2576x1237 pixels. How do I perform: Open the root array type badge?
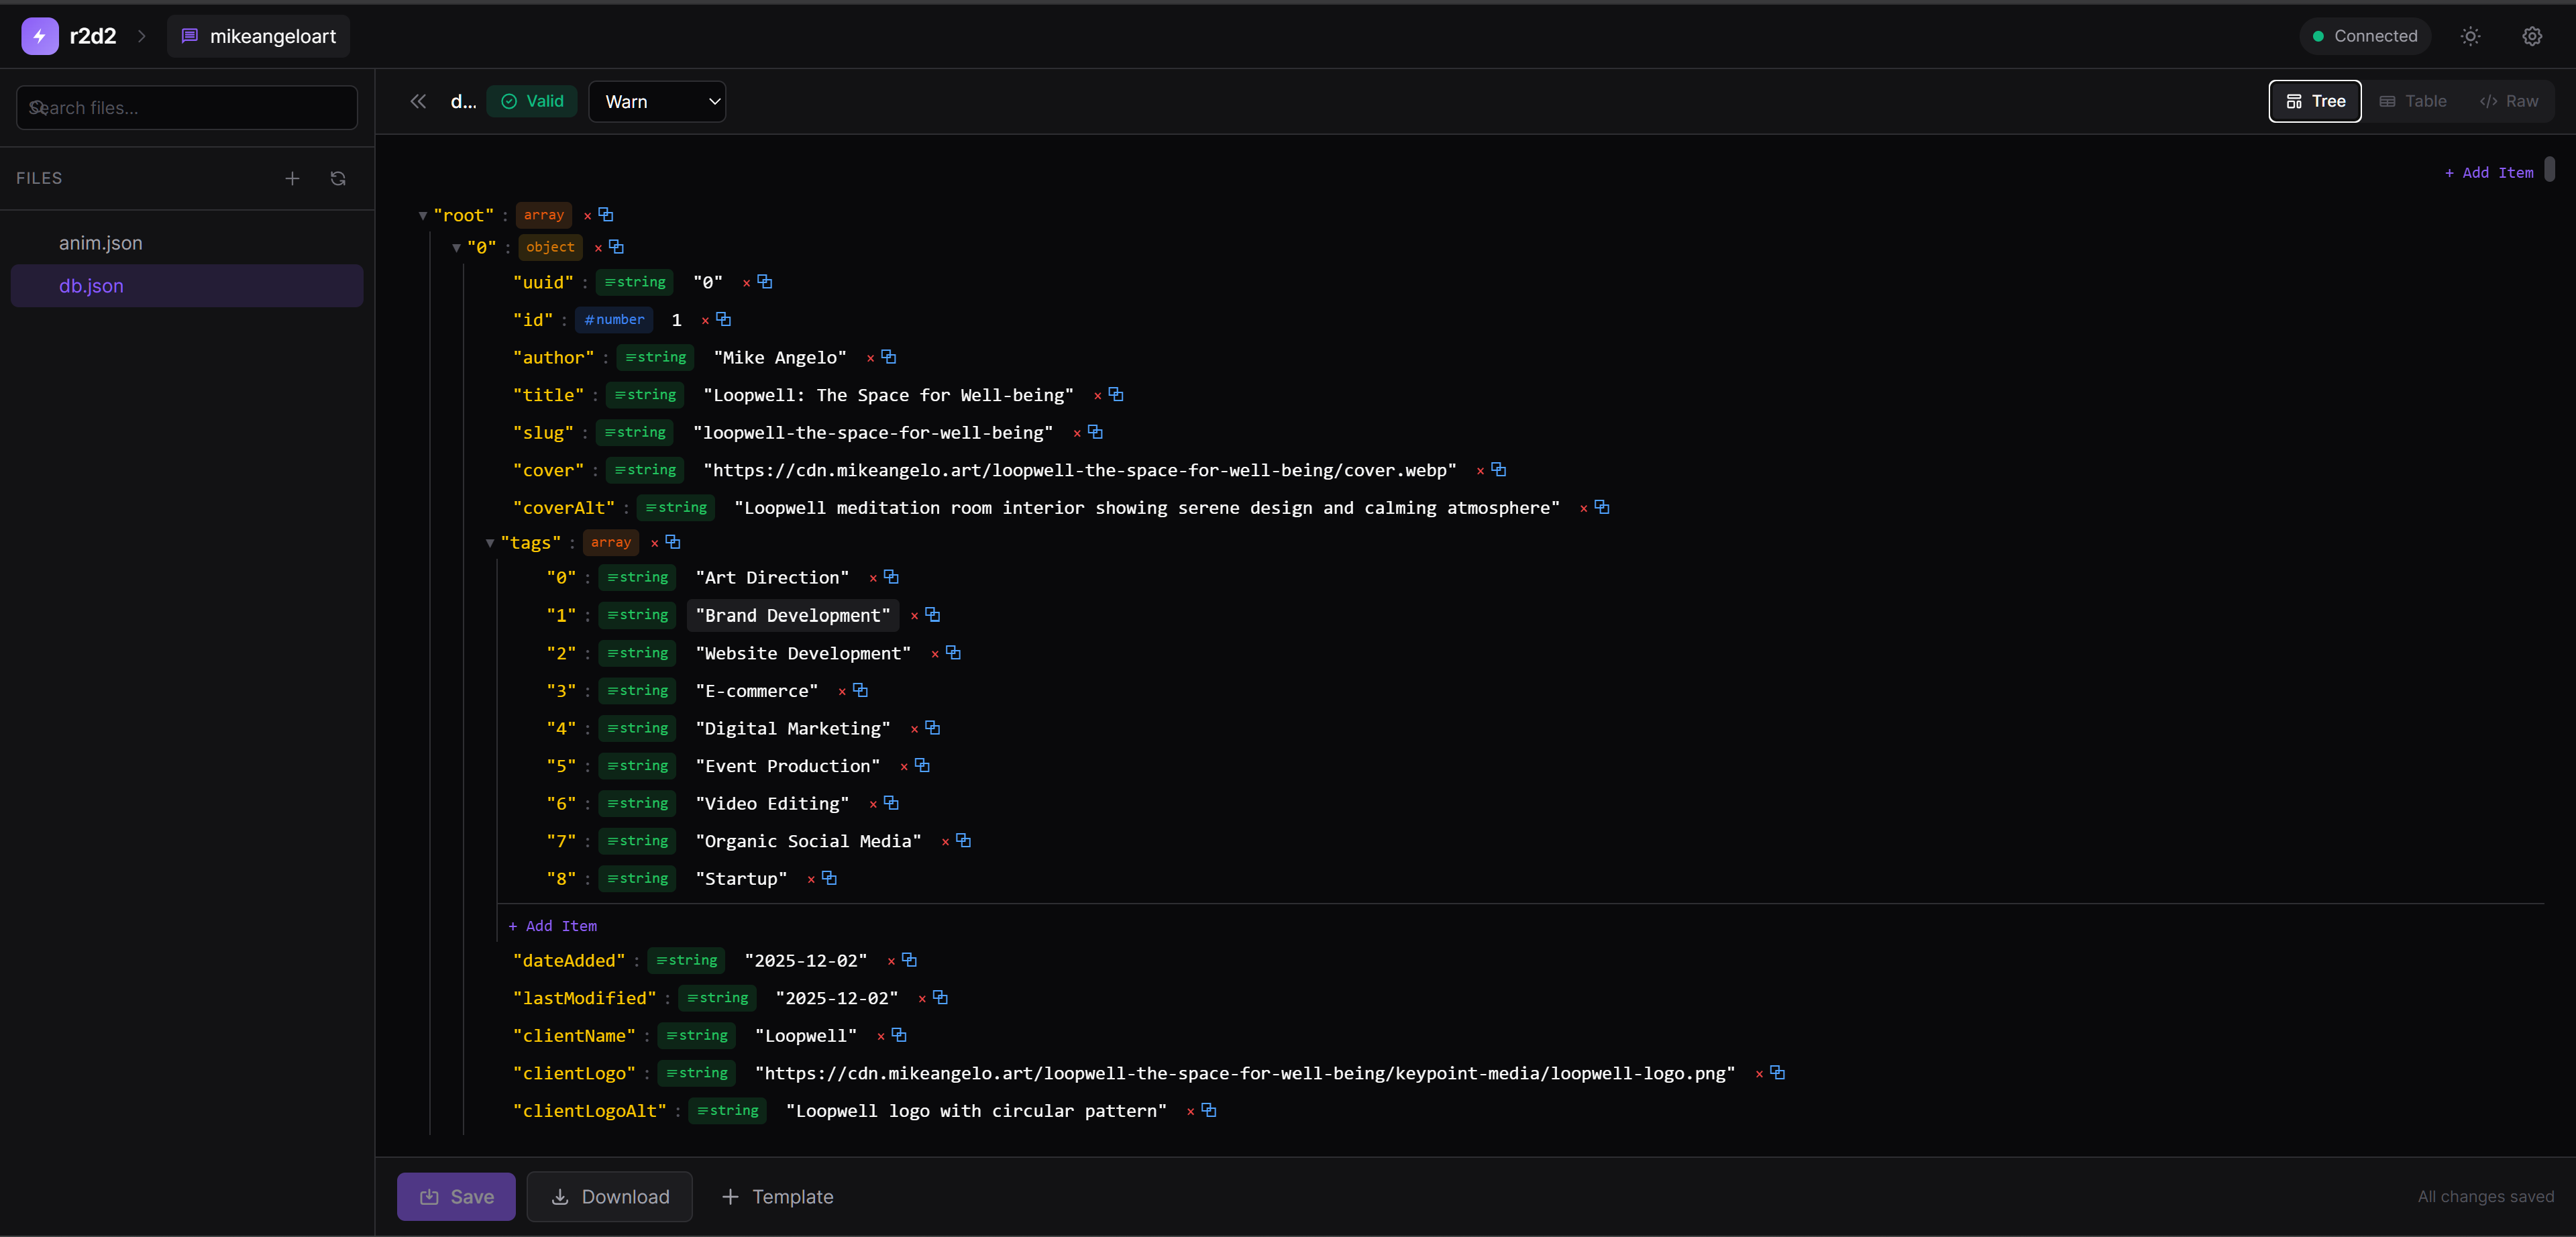tap(544, 215)
